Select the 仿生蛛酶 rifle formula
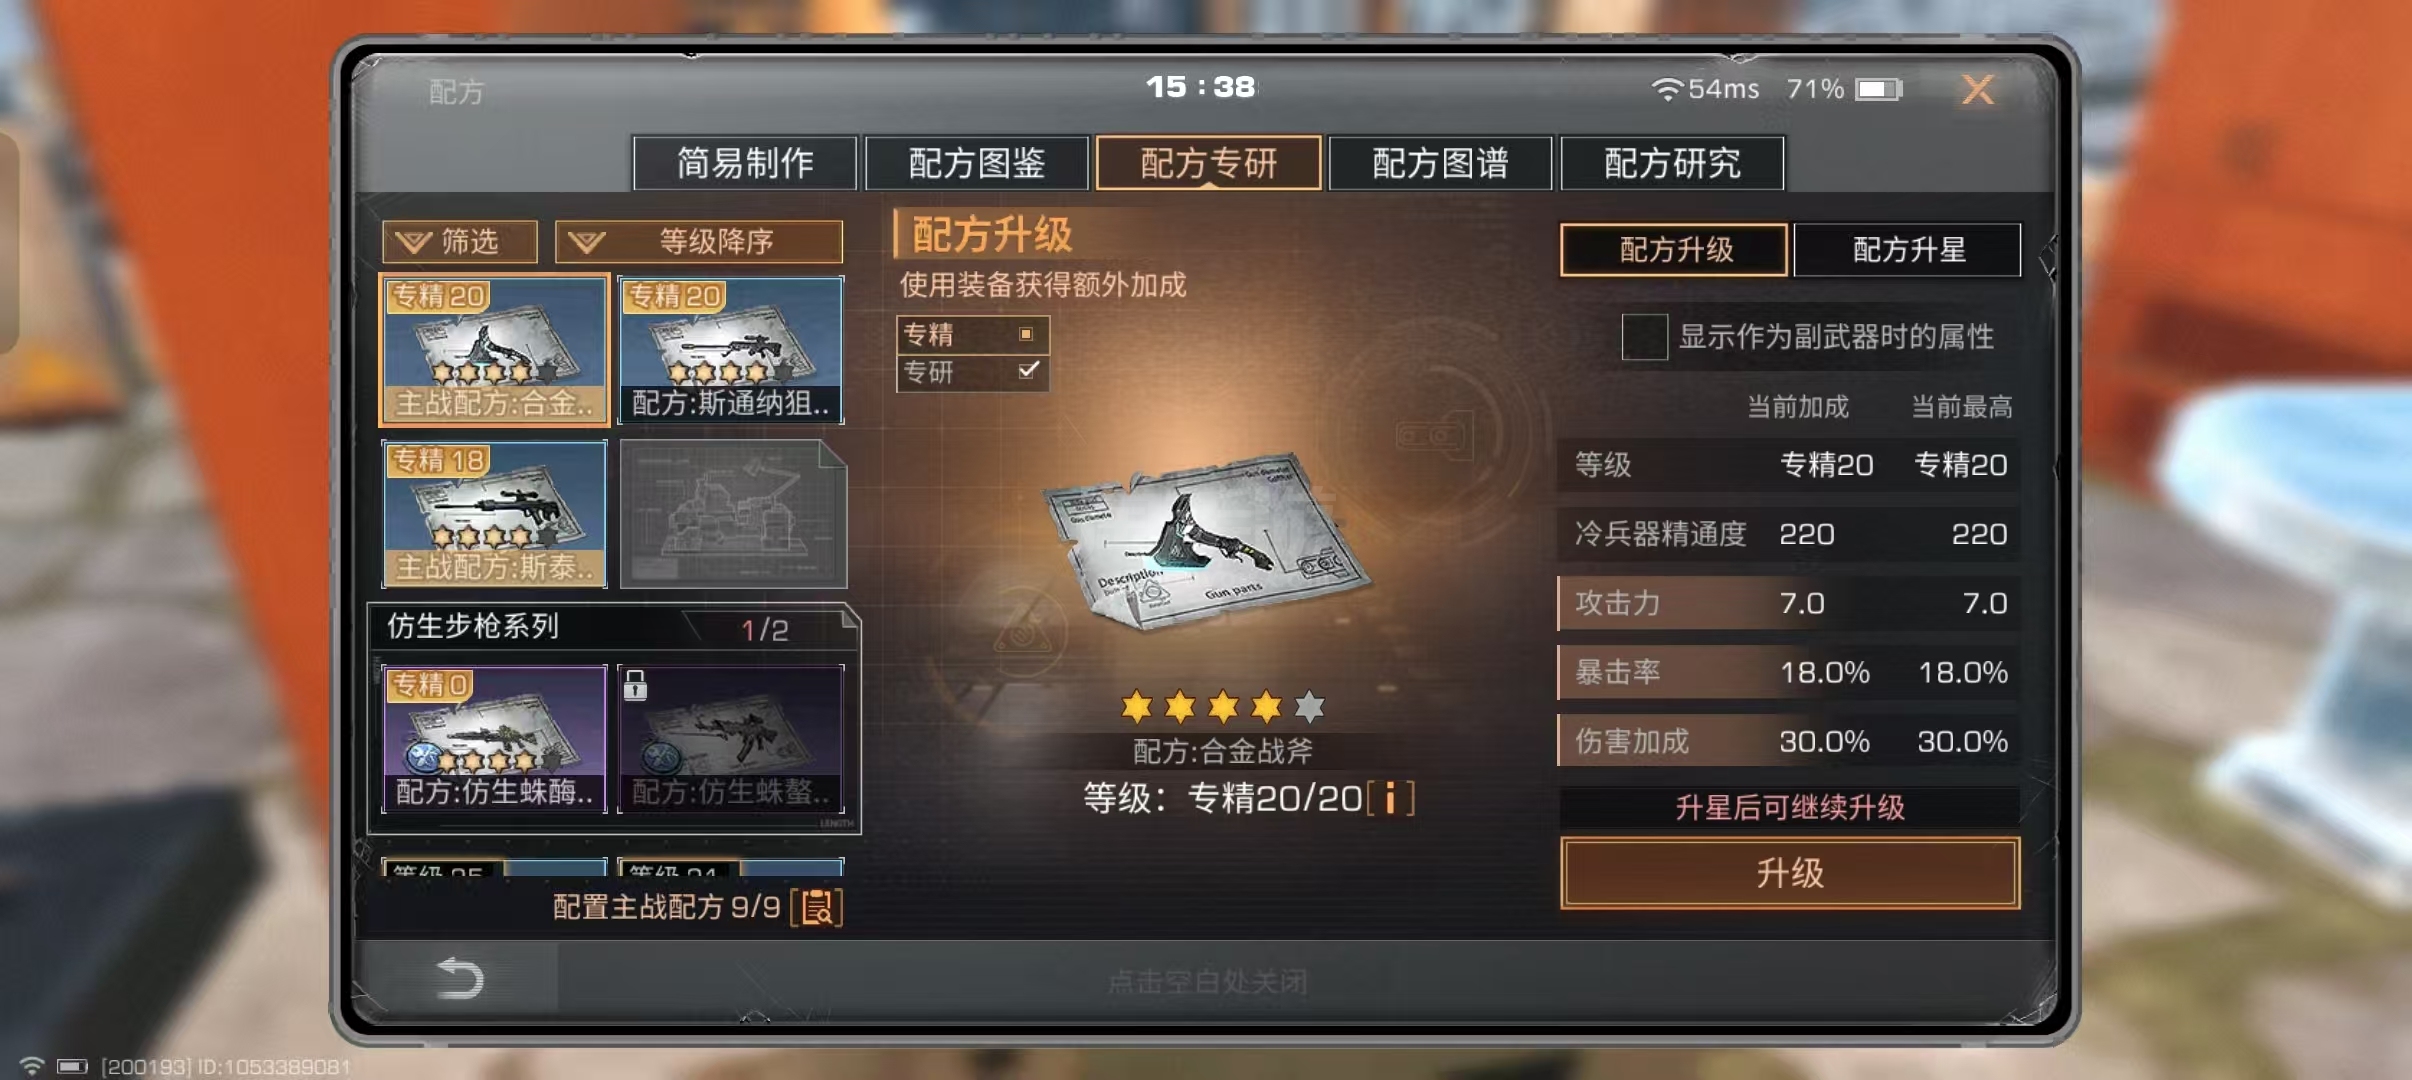Image resolution: width=2412 pixels, height=1080 pixels. click(x=494, y=739)
